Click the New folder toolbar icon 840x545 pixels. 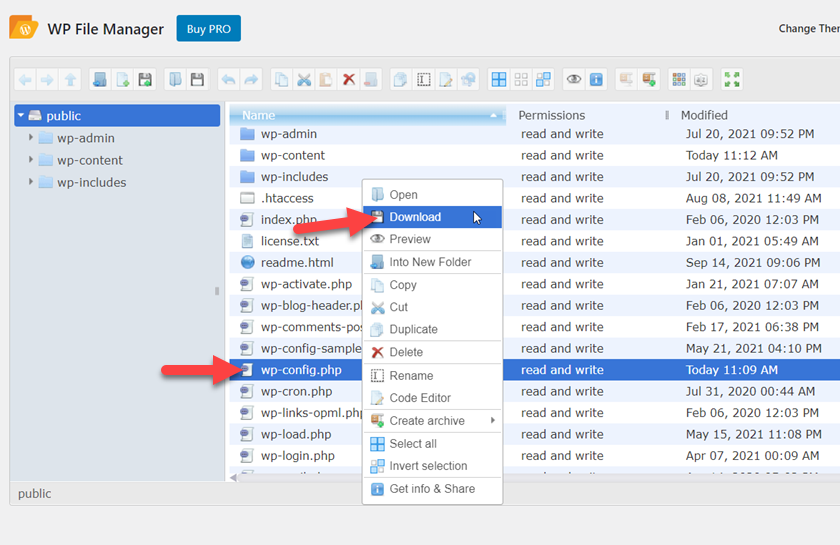100,80
